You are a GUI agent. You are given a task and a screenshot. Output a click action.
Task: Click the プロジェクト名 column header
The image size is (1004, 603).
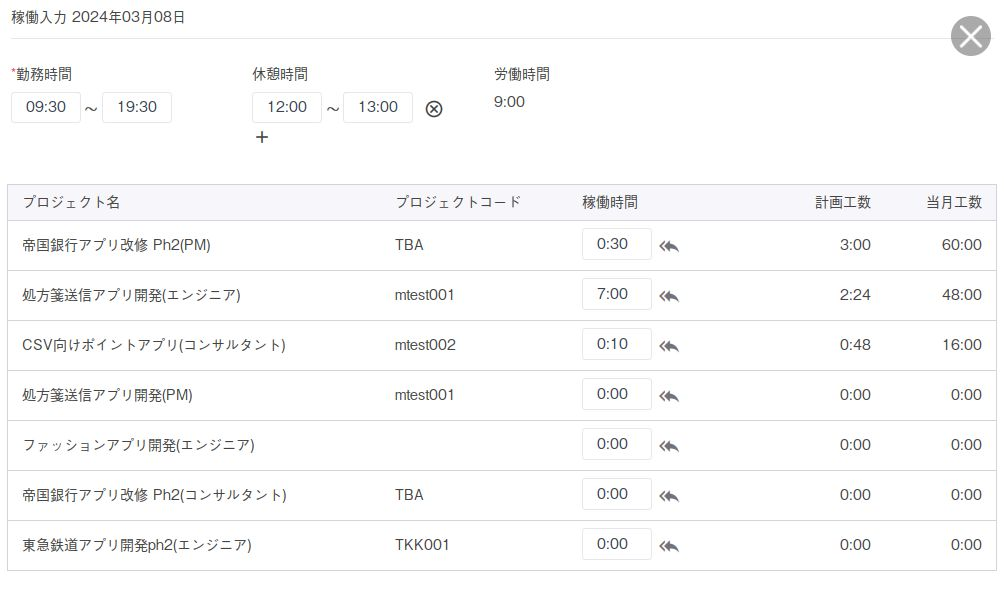[x=71, y=202]
